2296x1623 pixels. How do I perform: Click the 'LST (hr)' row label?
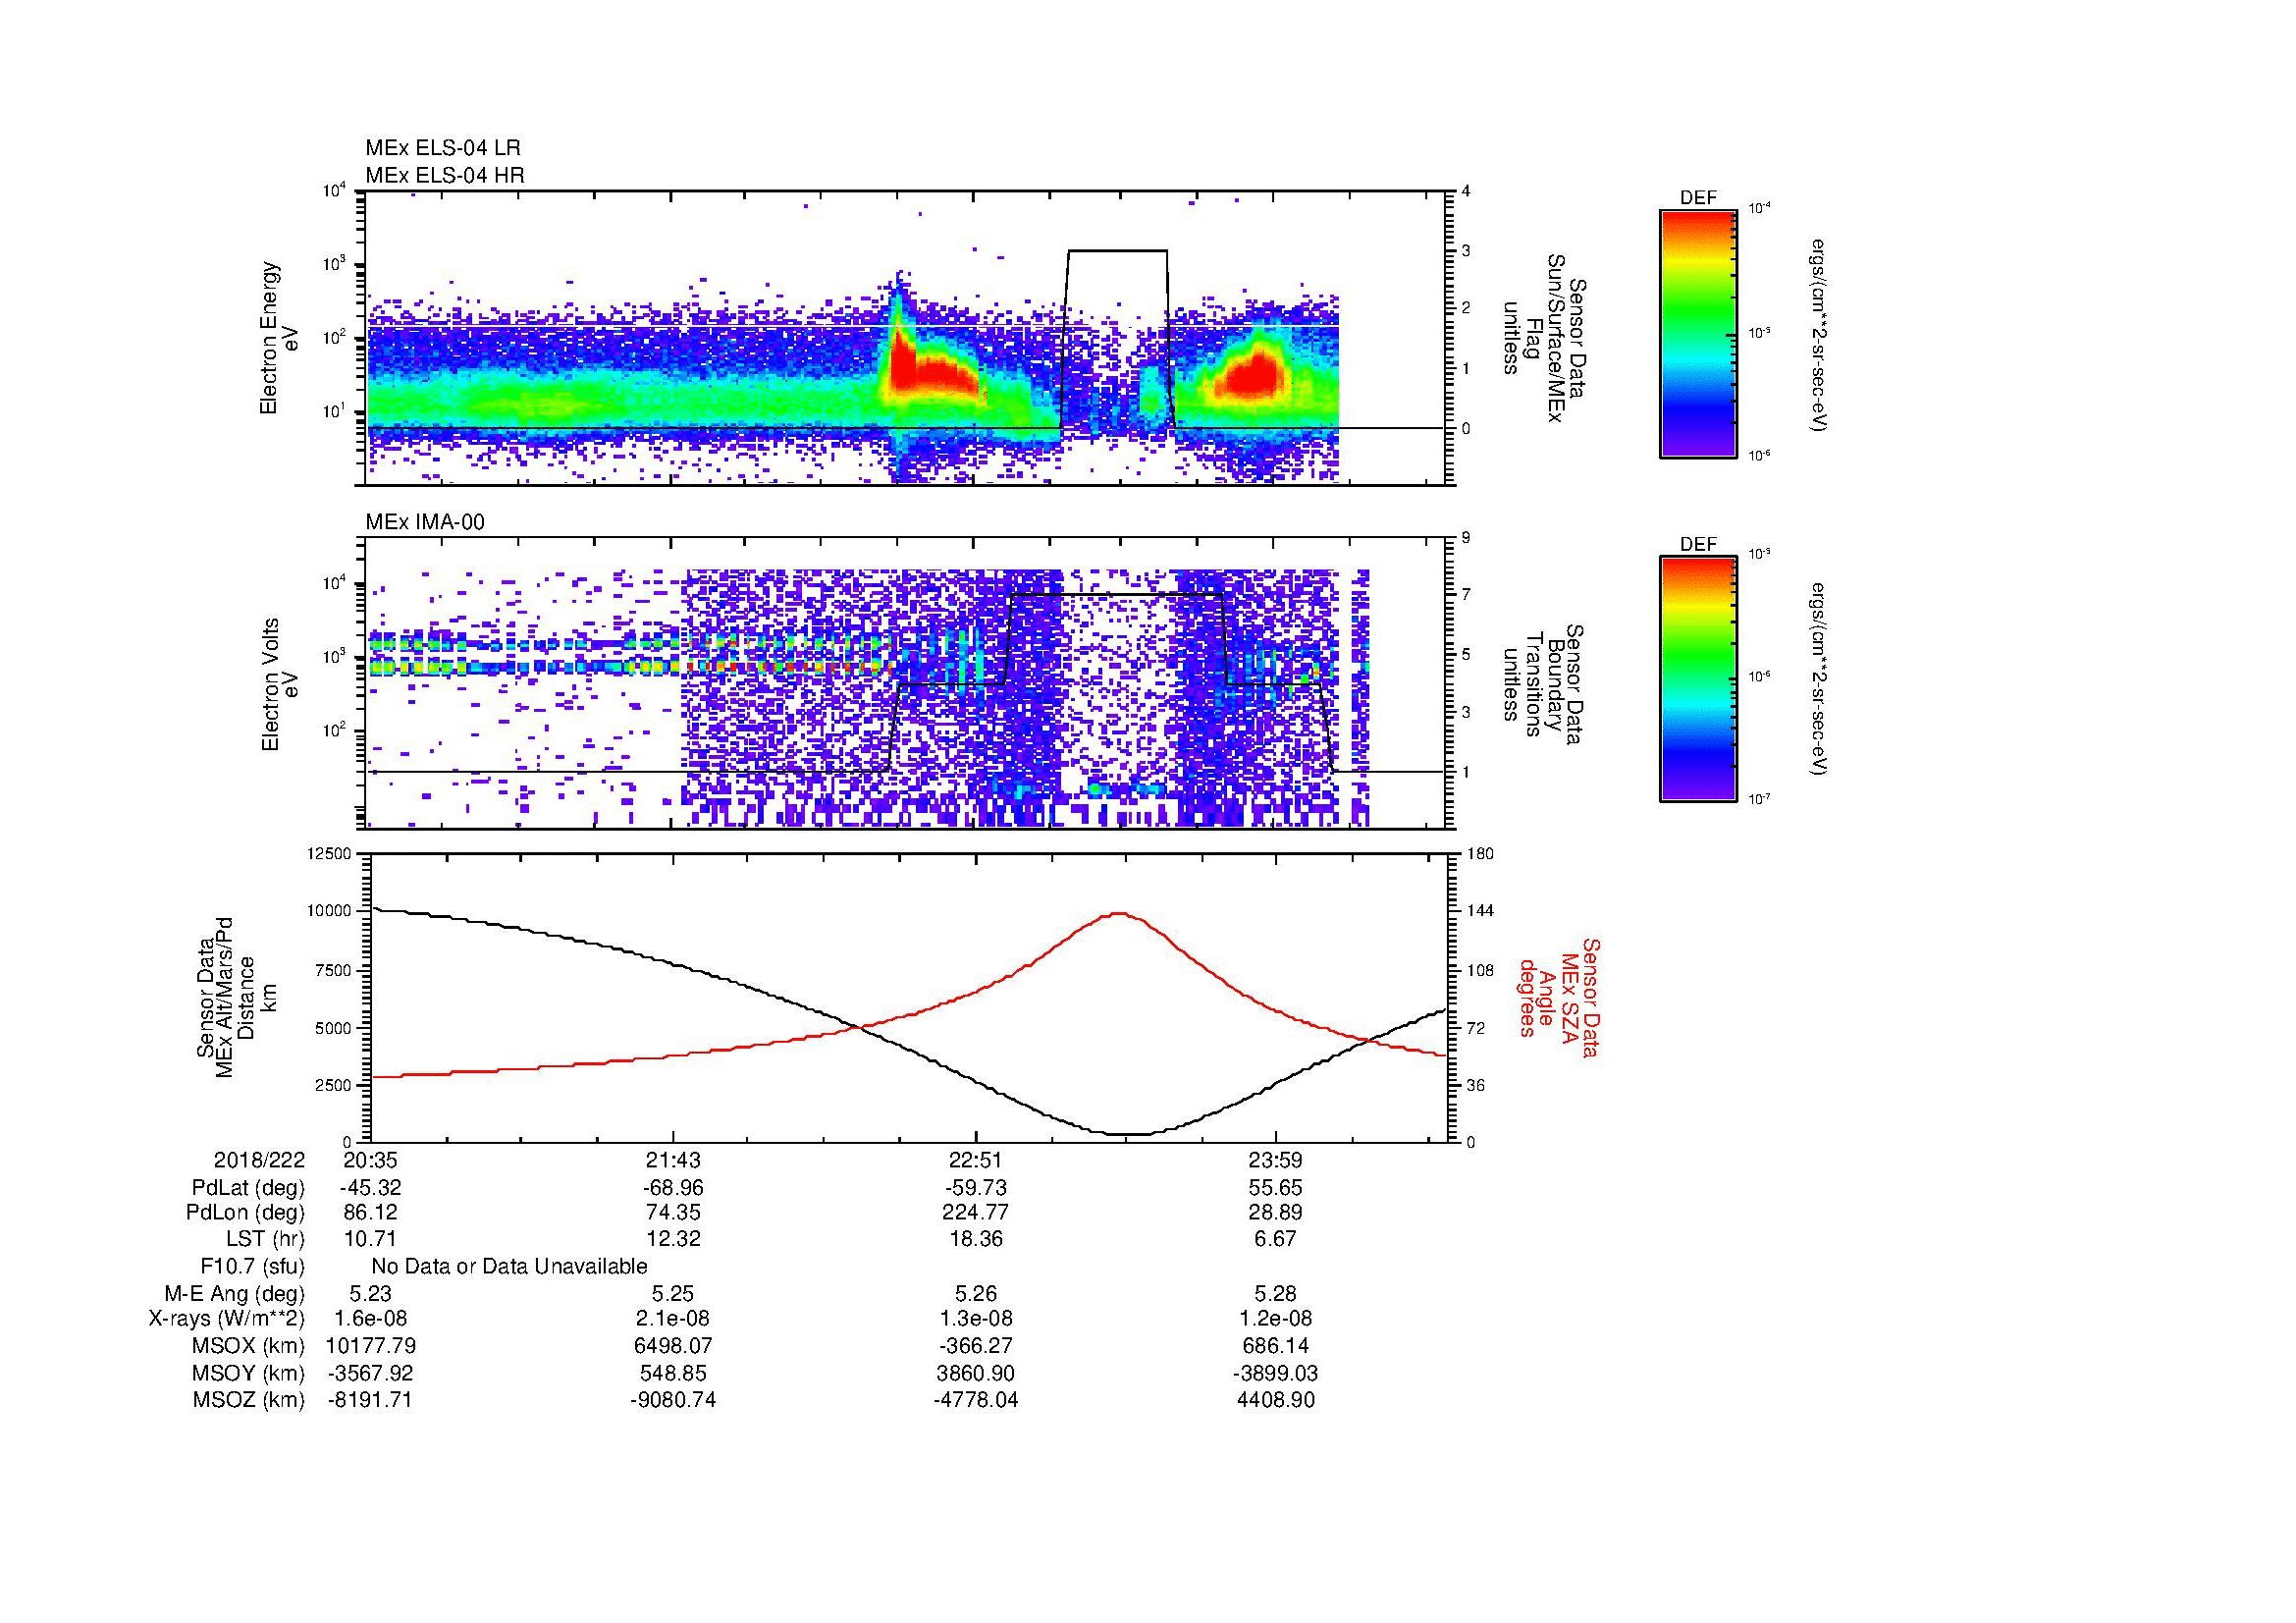(266, 1239)
